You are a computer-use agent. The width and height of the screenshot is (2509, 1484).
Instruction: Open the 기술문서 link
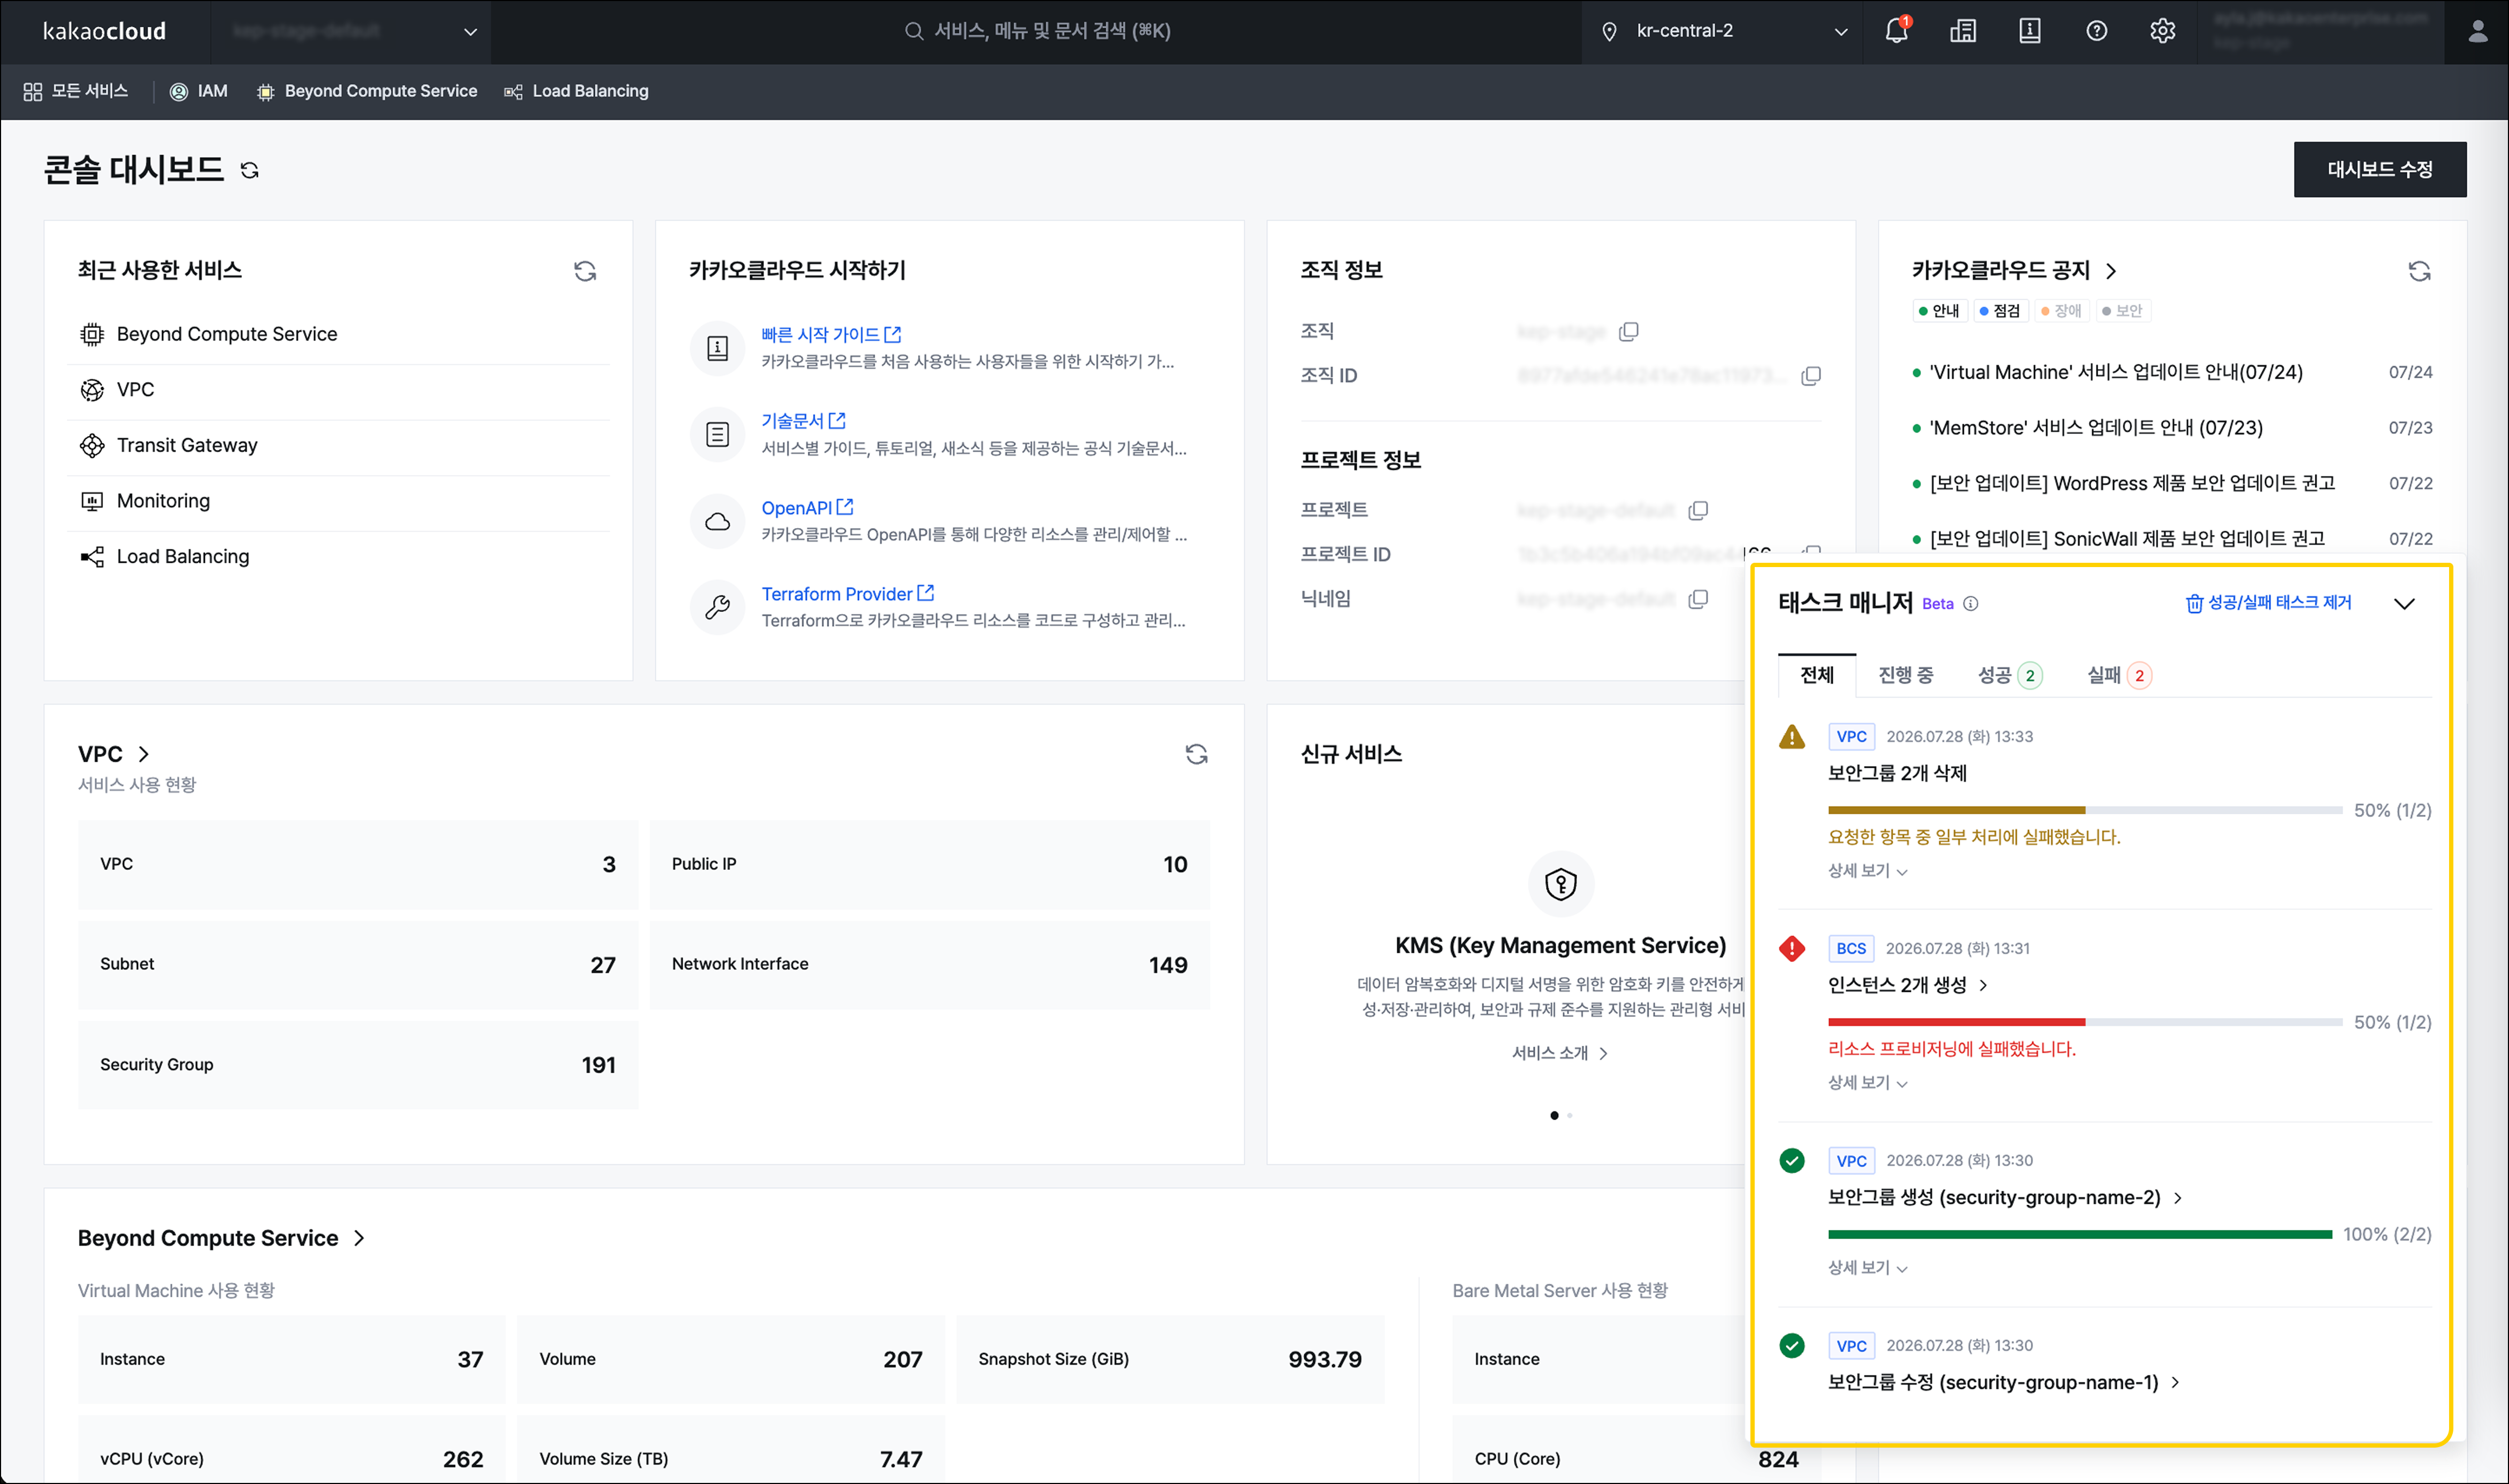803,421
